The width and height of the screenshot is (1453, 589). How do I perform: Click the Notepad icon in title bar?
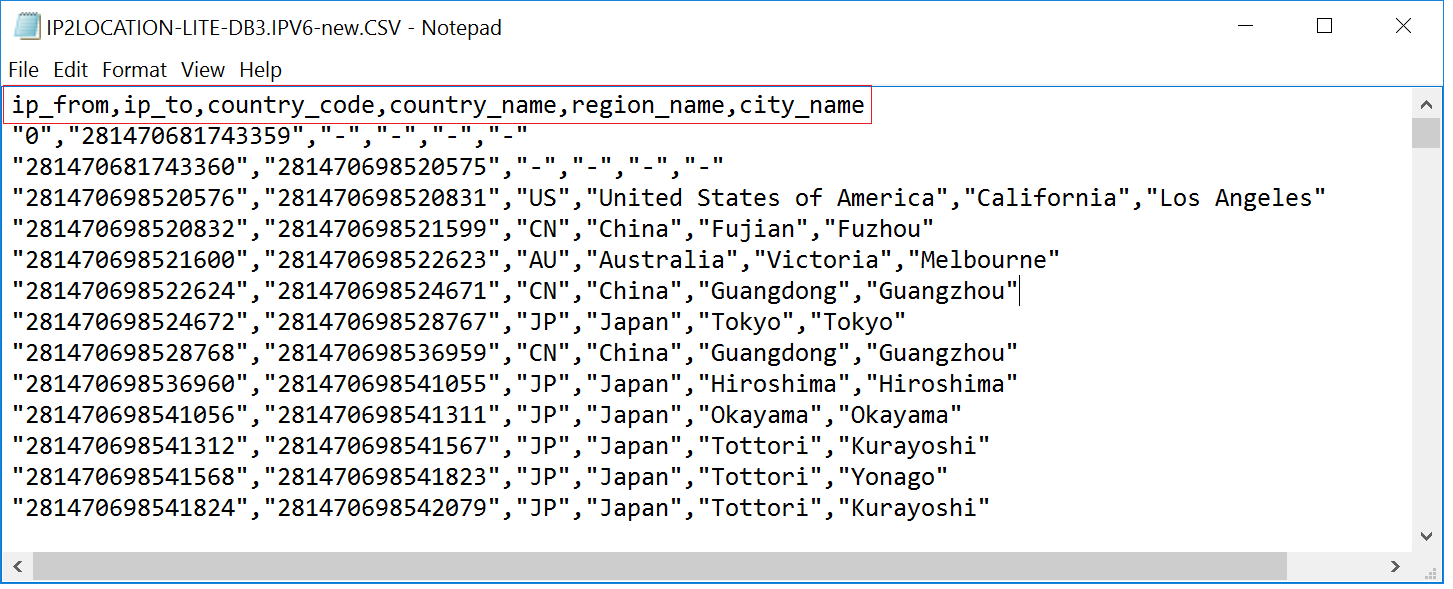coord(27,27)
